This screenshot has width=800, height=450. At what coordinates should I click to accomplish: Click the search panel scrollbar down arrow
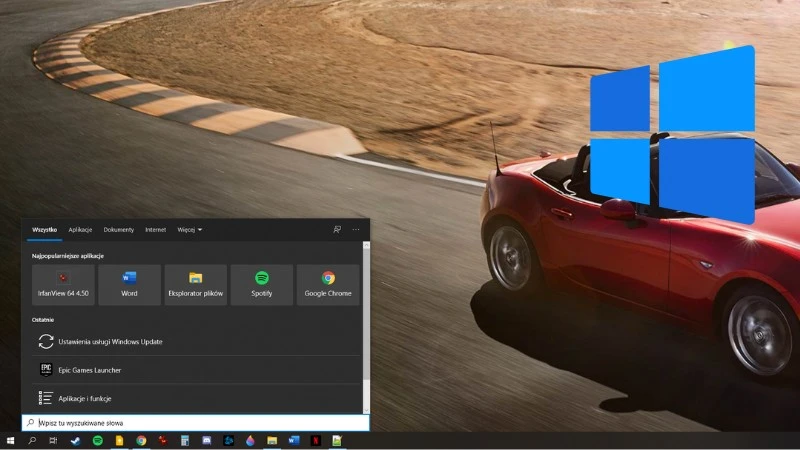click(x=366, y=410)
